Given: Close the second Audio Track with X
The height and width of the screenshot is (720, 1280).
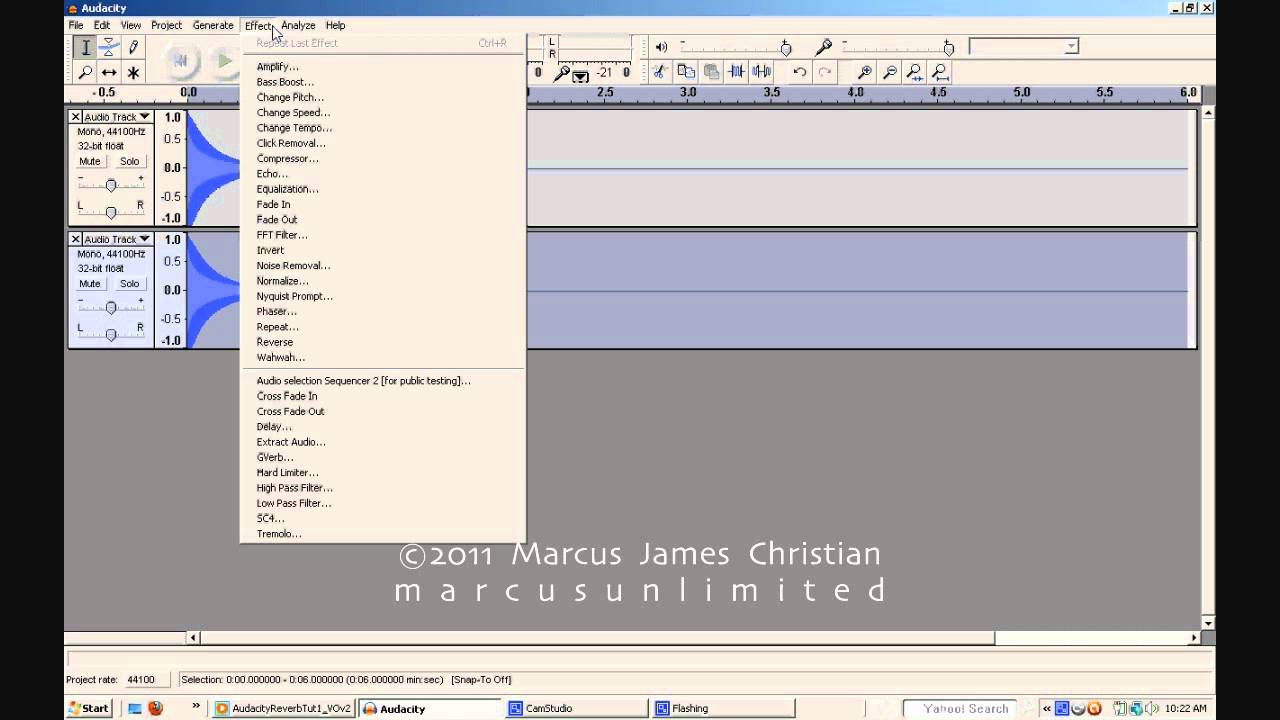Looking at the screenshot, I should click(76, 239).
